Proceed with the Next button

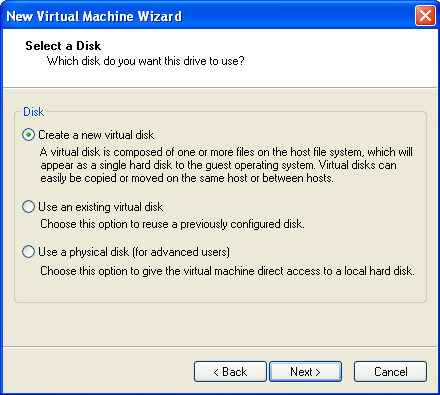click(x=305, y=371)
